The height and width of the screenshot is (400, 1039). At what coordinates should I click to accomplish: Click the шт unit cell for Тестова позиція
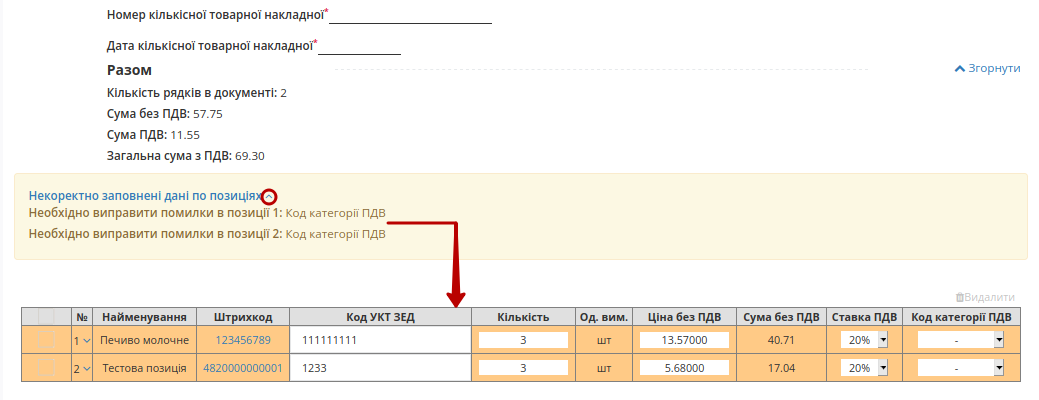pos(604,368)
